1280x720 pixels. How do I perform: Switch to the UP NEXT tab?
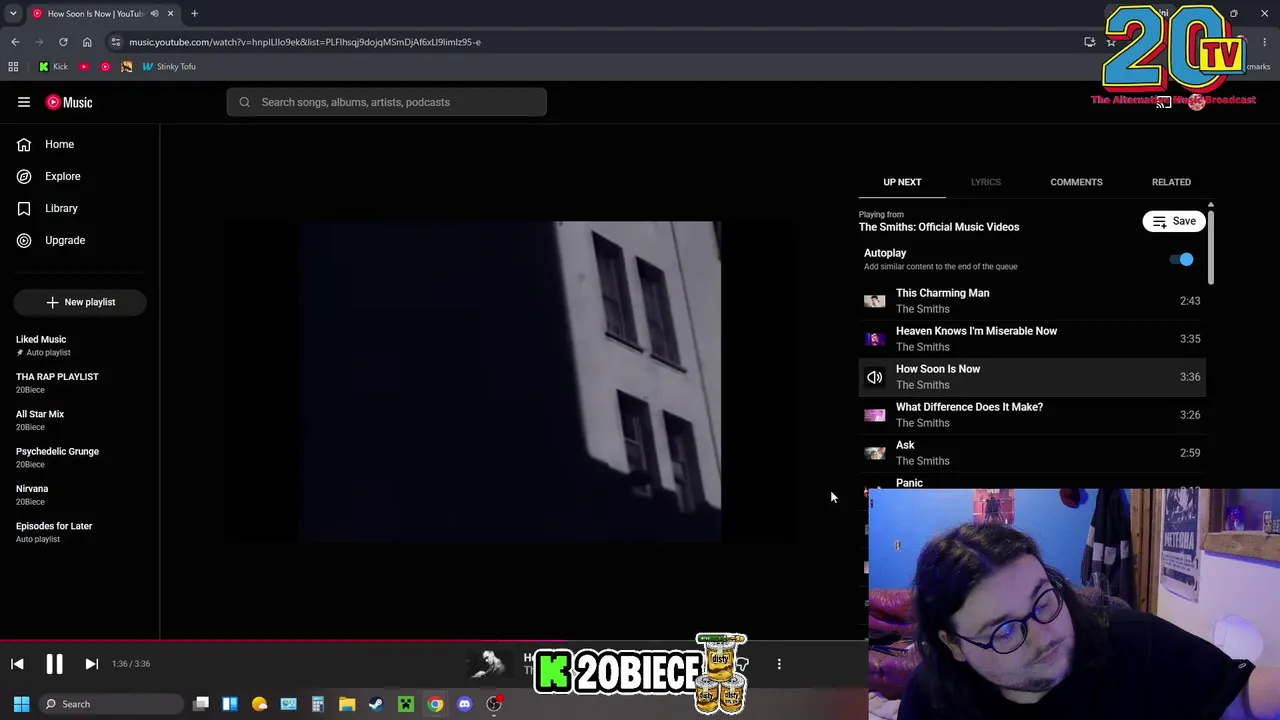point(902,182)
